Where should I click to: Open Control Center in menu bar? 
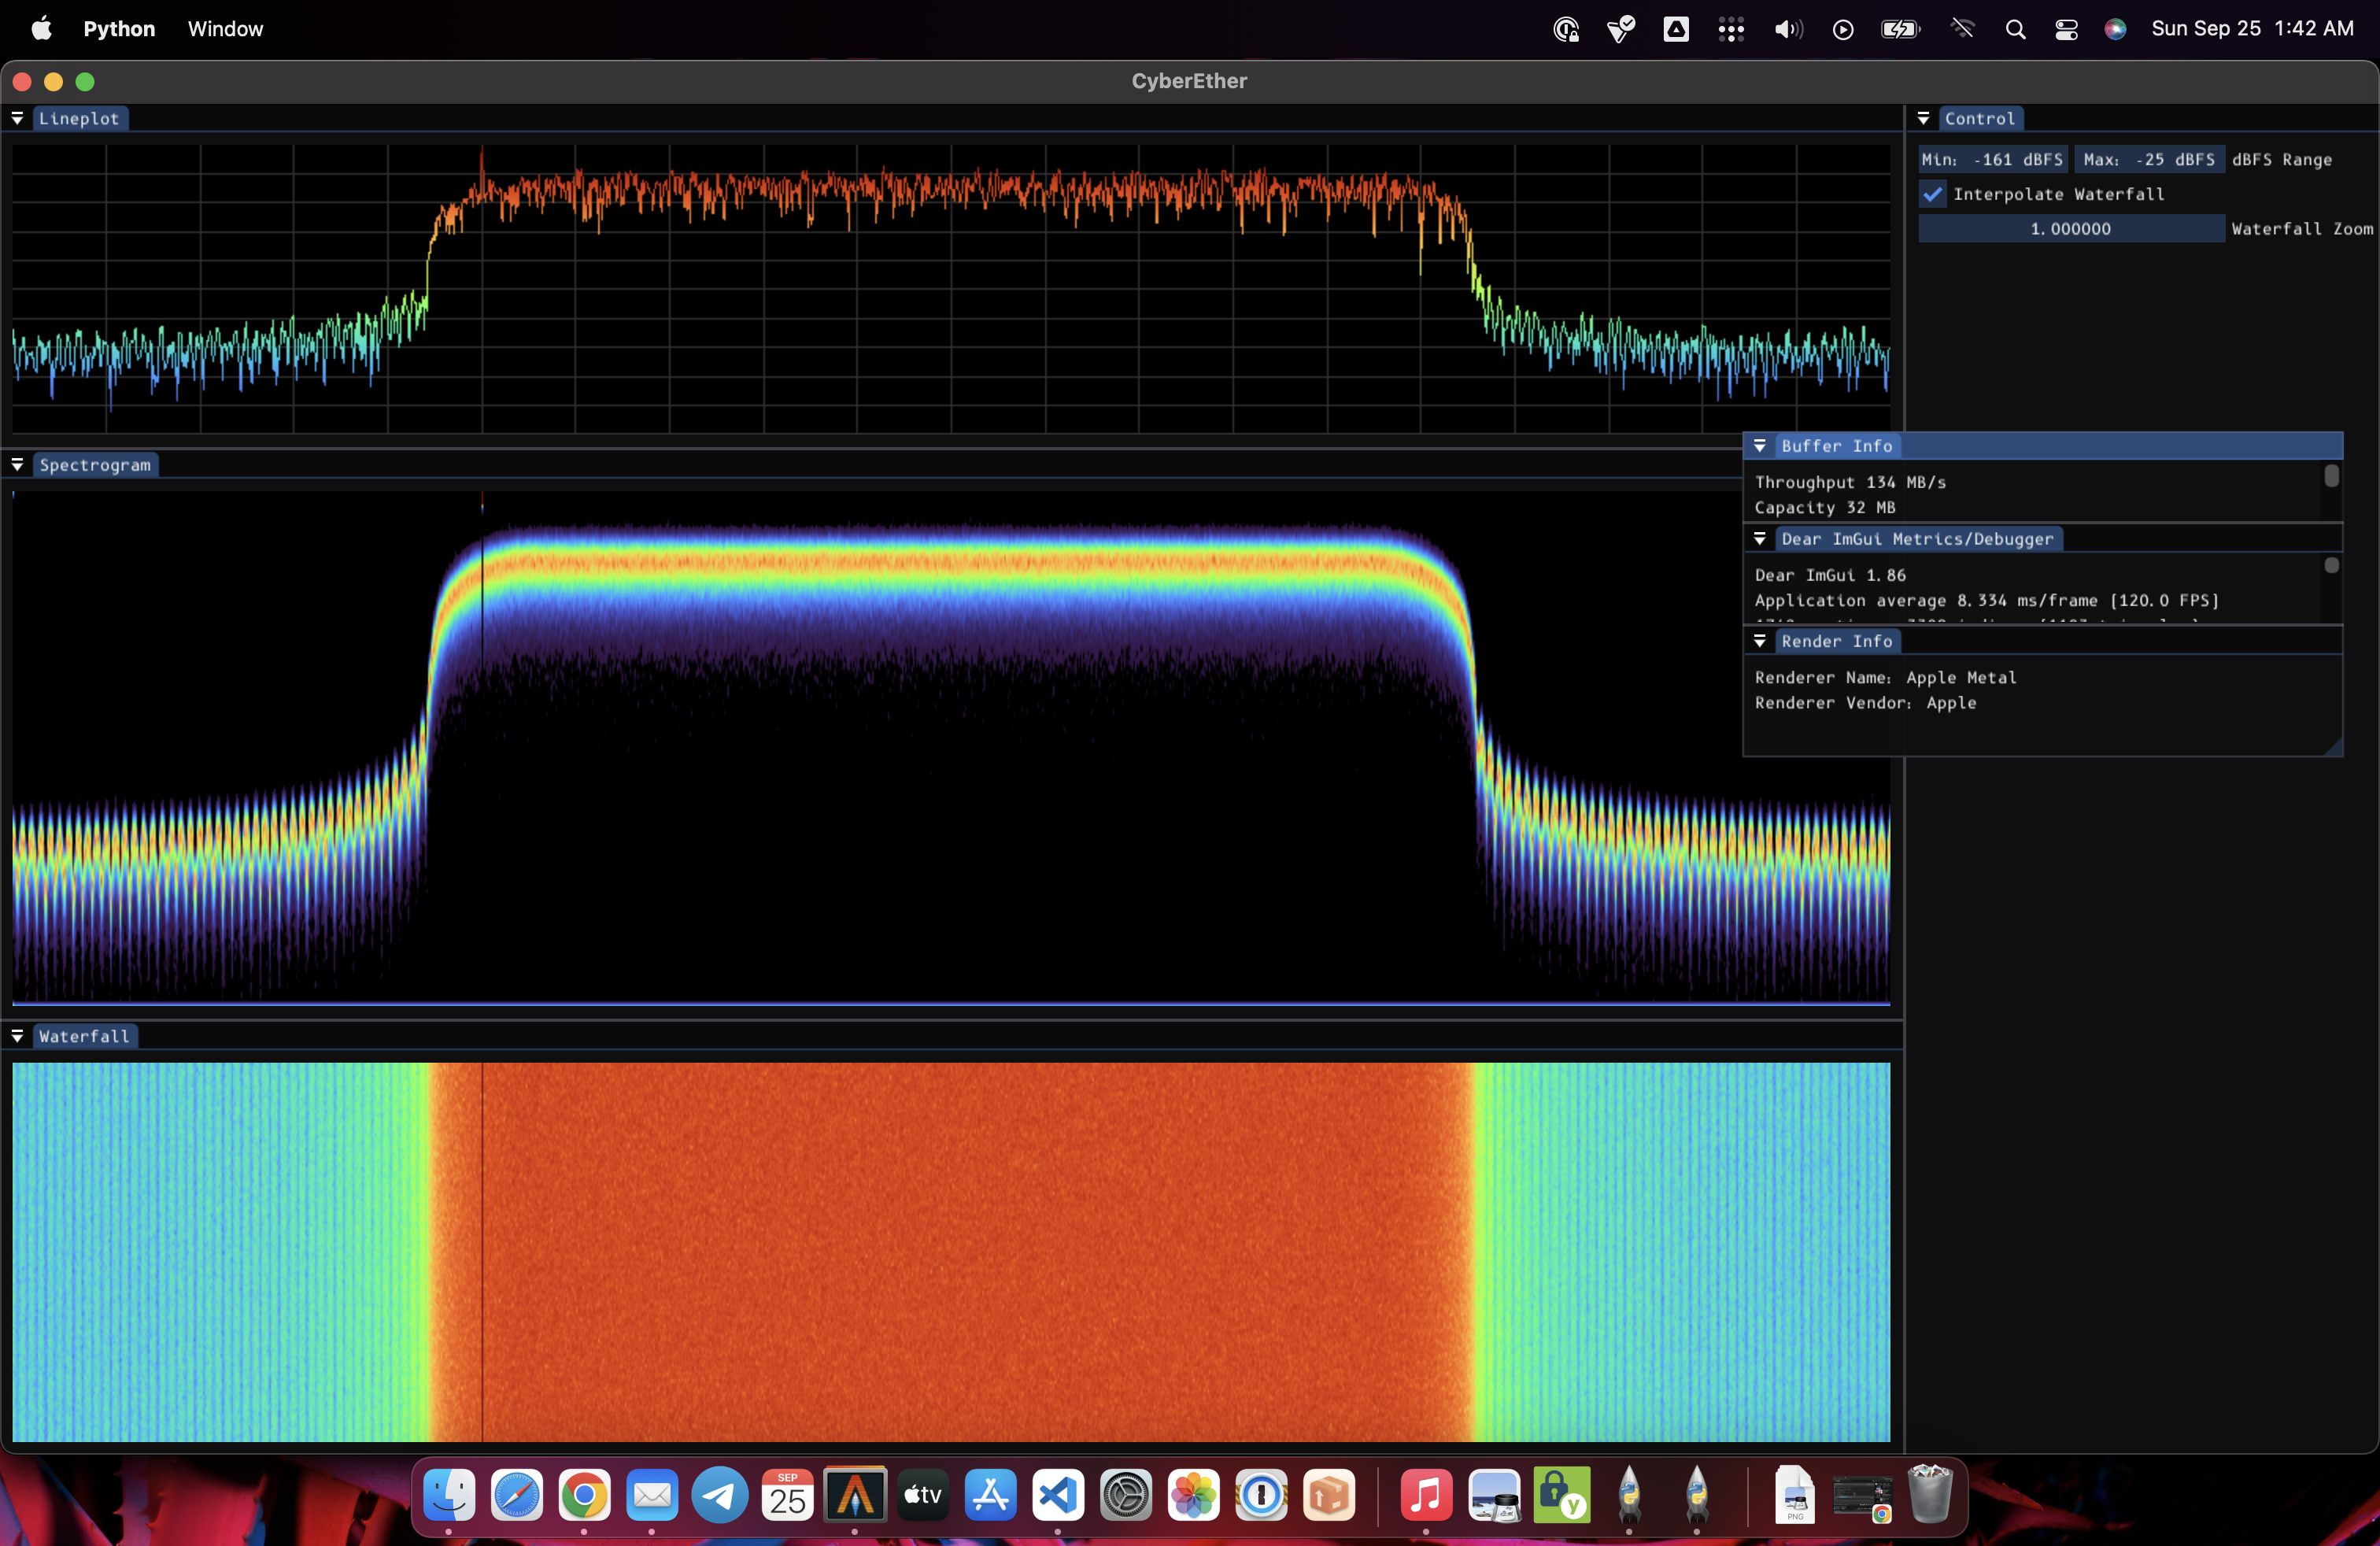click(x=2066, y=29)
